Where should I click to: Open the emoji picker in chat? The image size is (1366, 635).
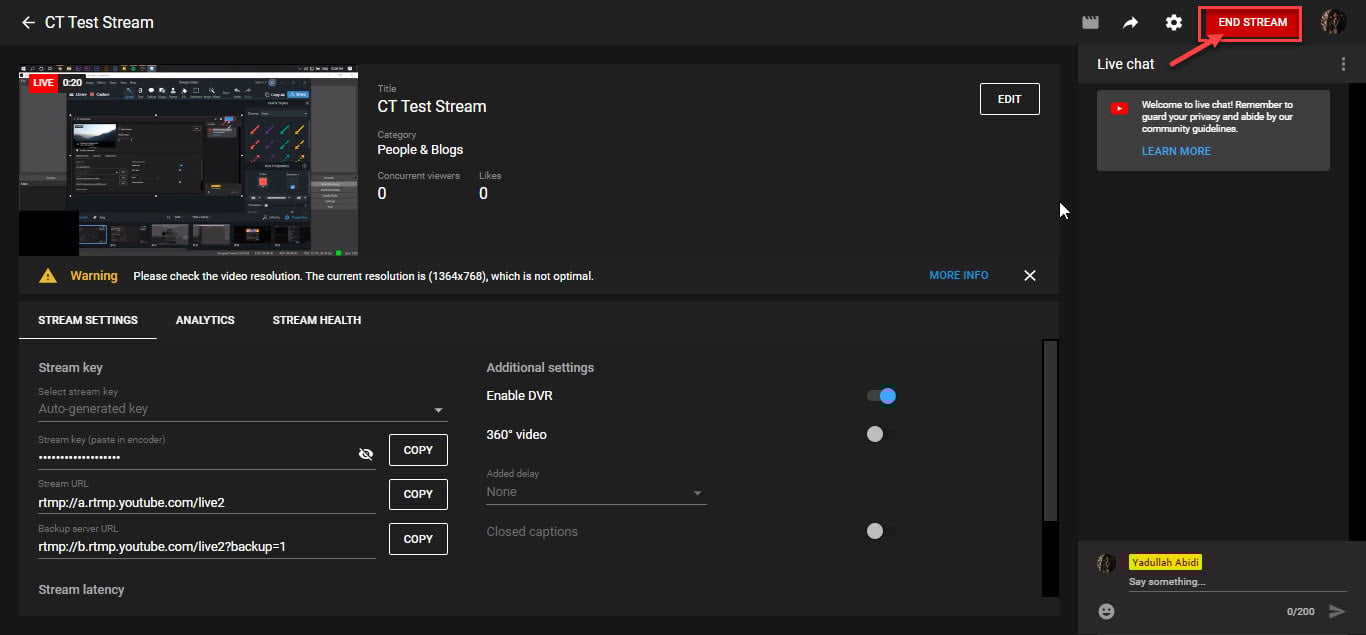1106,611
